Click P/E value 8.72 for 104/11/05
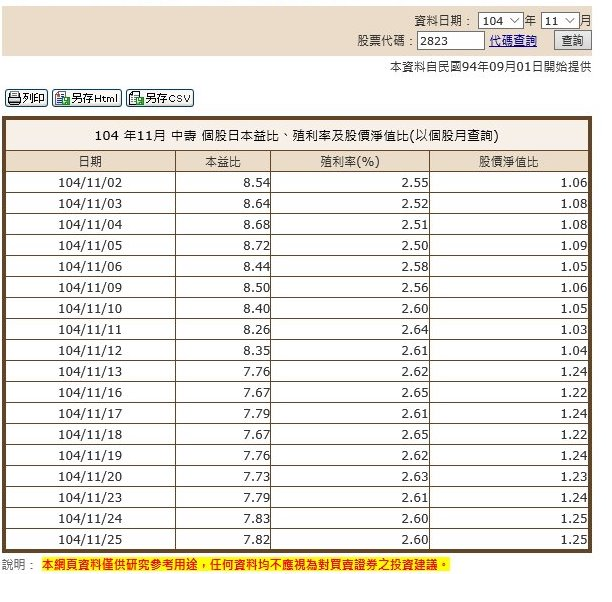The image size is (612, 602). pyautogui.click(x=256, y=246)
